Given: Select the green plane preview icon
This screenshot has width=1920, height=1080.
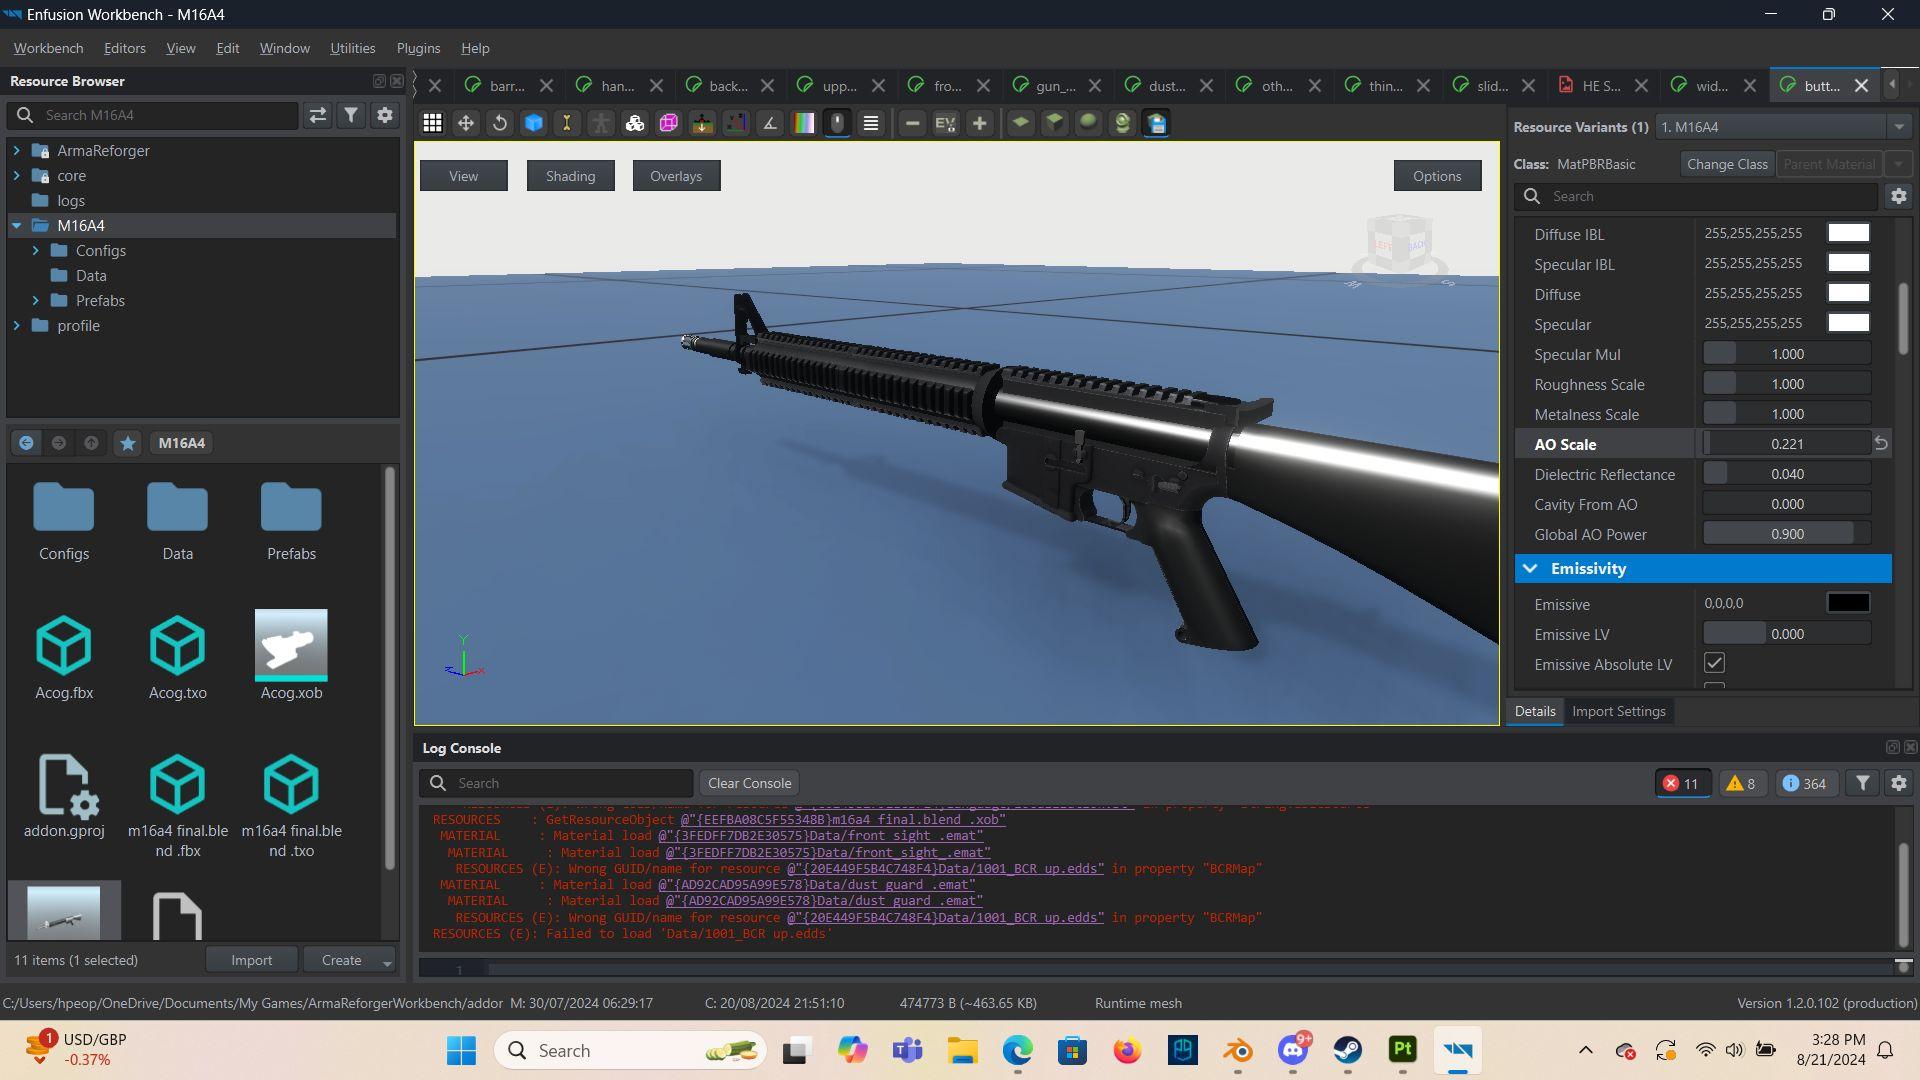Looking at the screenshot, I should coord(1020,123).
